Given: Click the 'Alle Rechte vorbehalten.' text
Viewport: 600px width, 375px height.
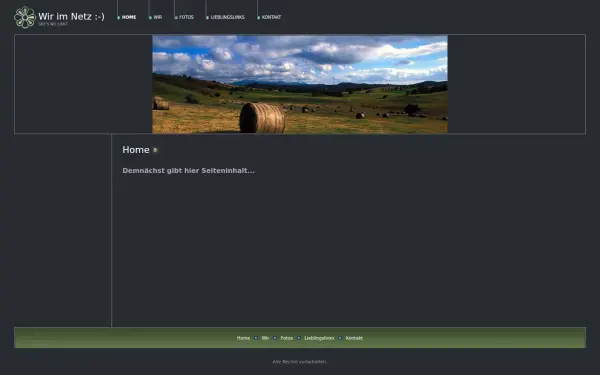Looking at the screenshot, I should pos(299,362).
